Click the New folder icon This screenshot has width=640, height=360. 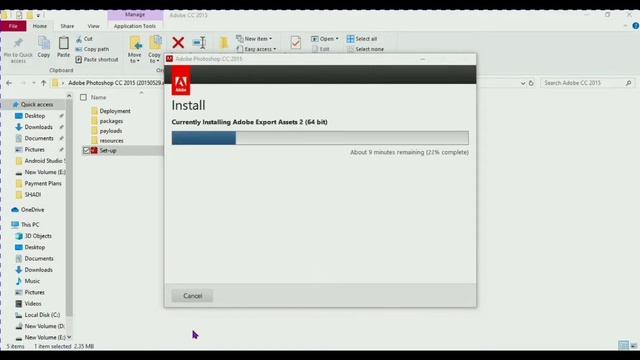point(224,42)
